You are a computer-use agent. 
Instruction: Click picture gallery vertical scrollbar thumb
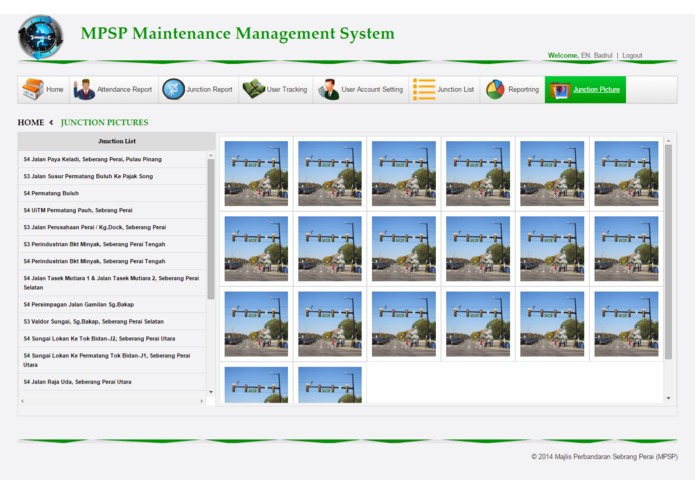(x=668, y=252)
